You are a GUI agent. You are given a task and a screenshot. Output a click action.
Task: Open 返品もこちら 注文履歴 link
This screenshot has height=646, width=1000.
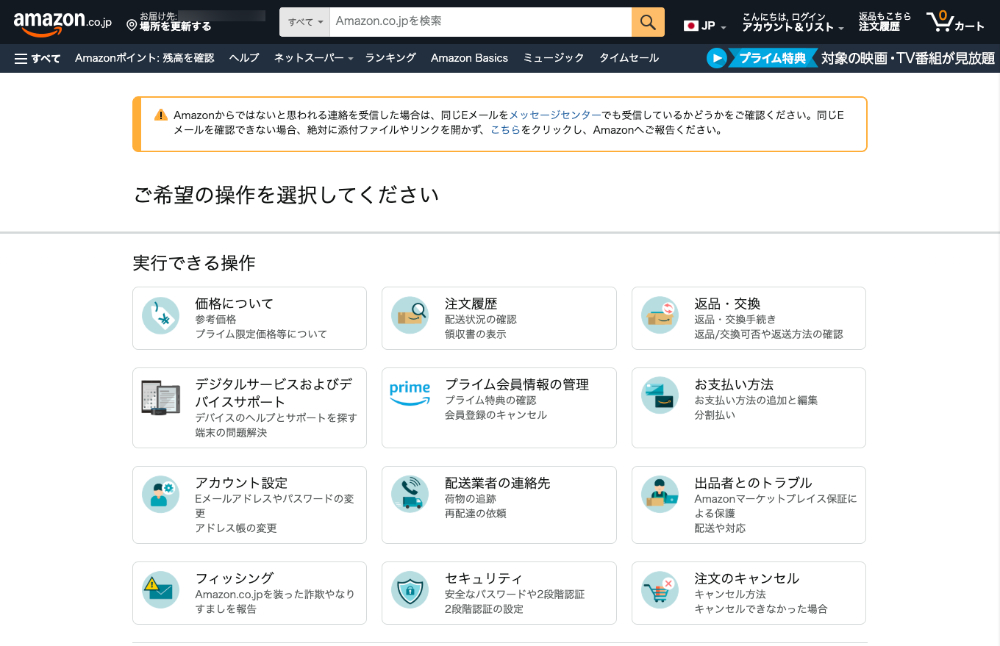[885, 22]
